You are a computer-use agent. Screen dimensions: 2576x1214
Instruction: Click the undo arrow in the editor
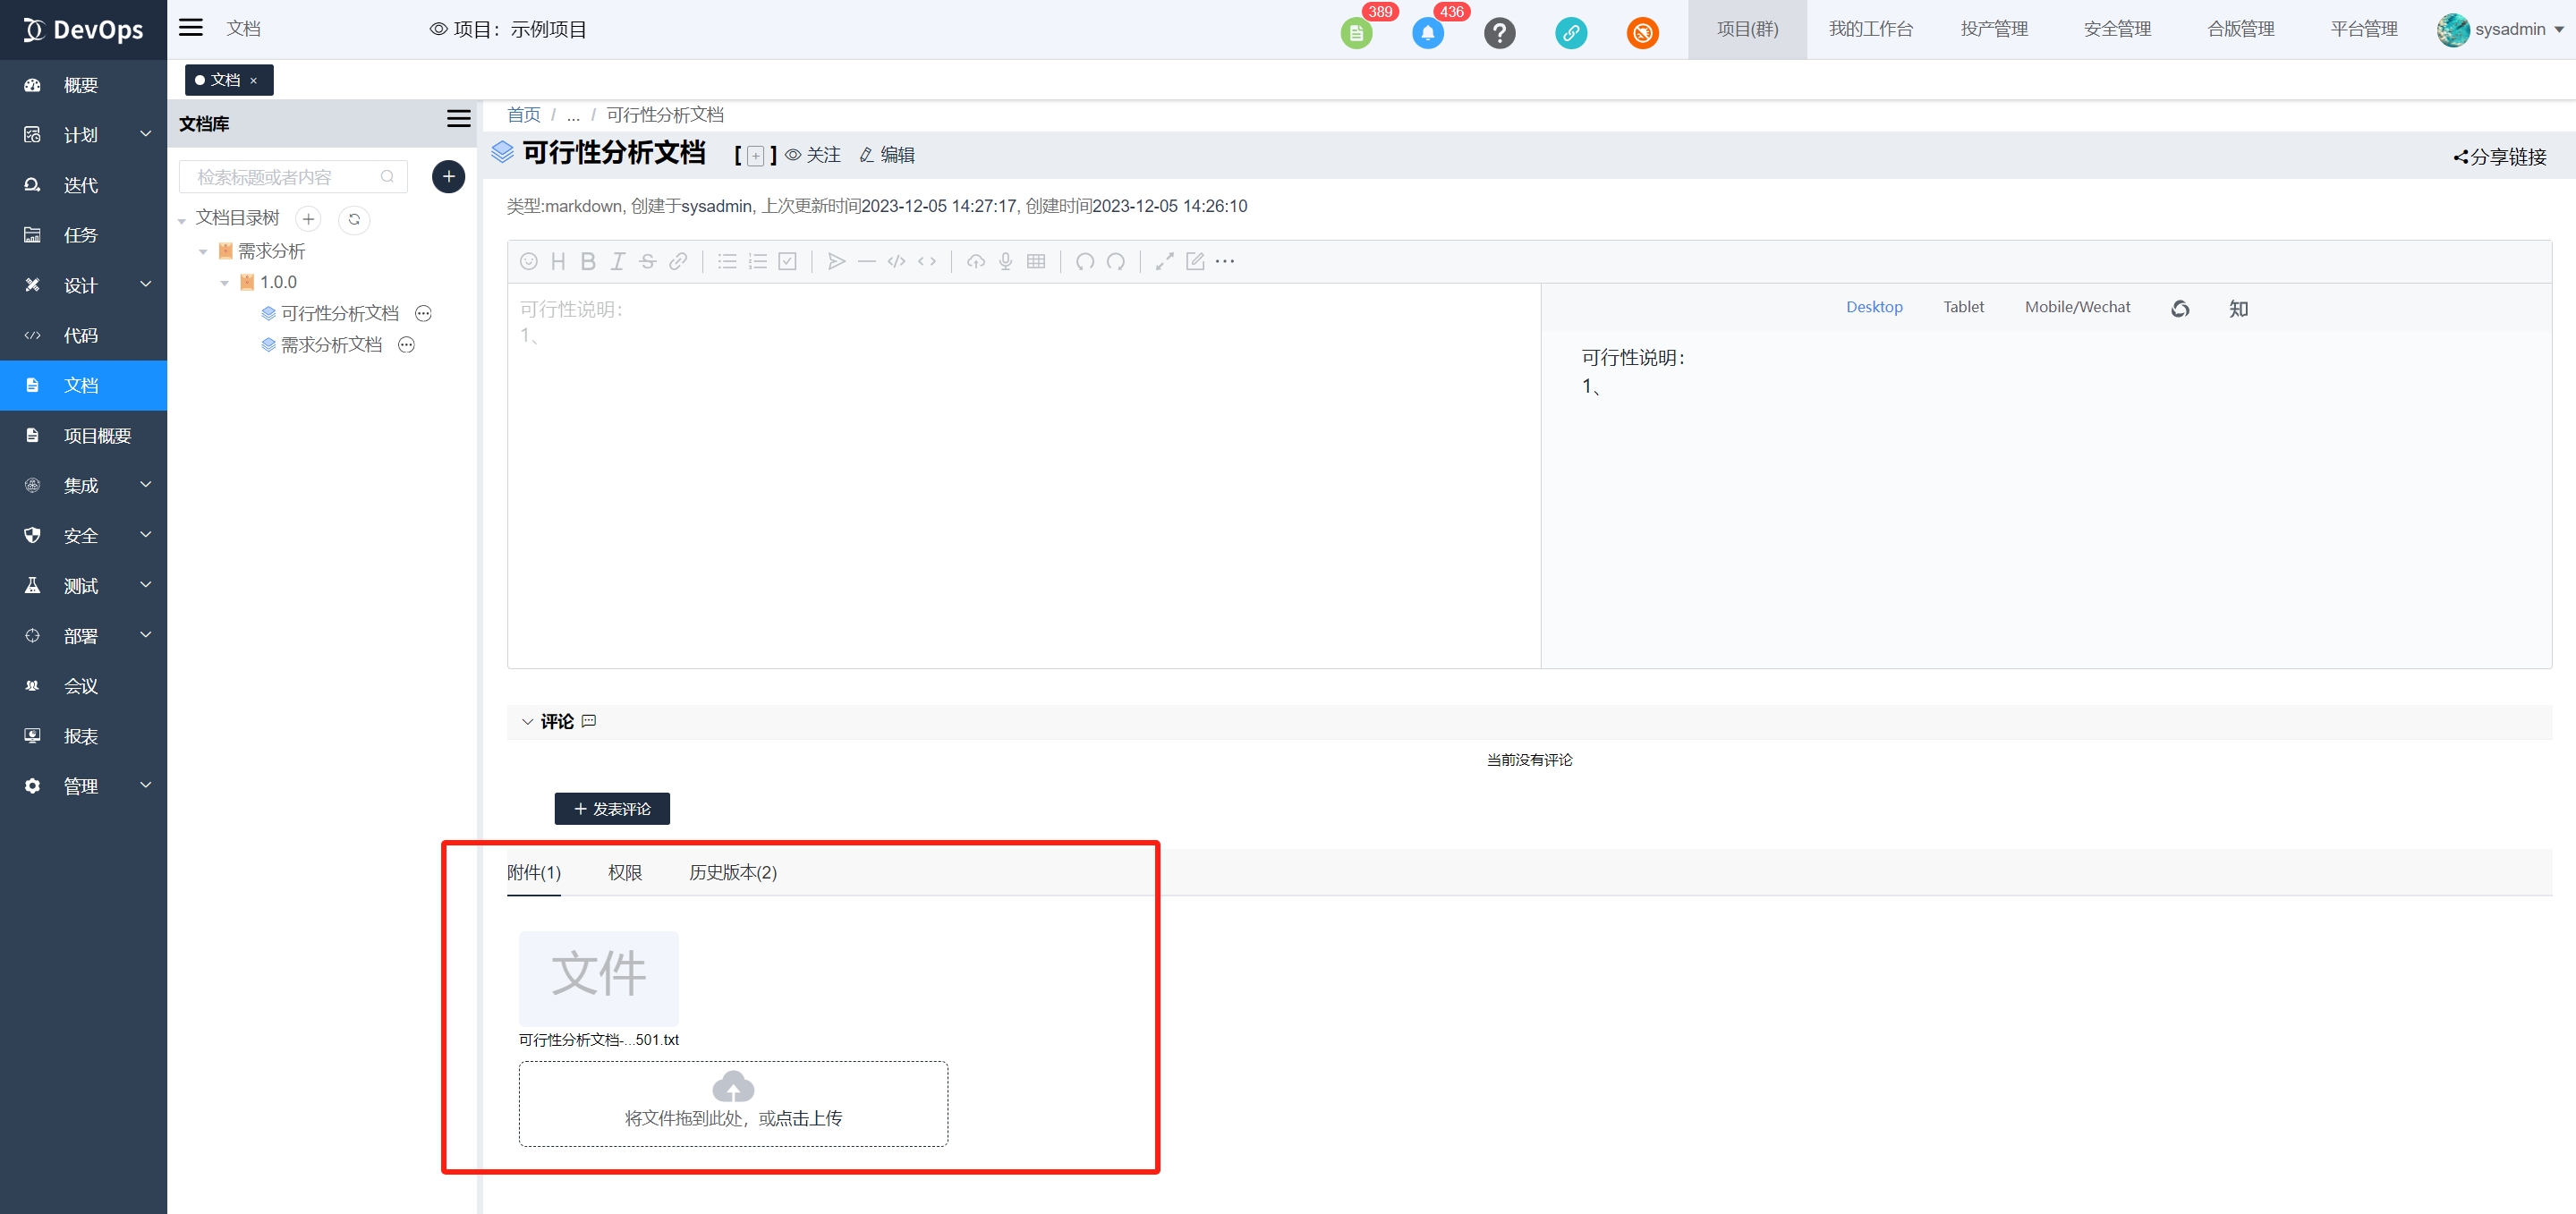(1084, 261)
